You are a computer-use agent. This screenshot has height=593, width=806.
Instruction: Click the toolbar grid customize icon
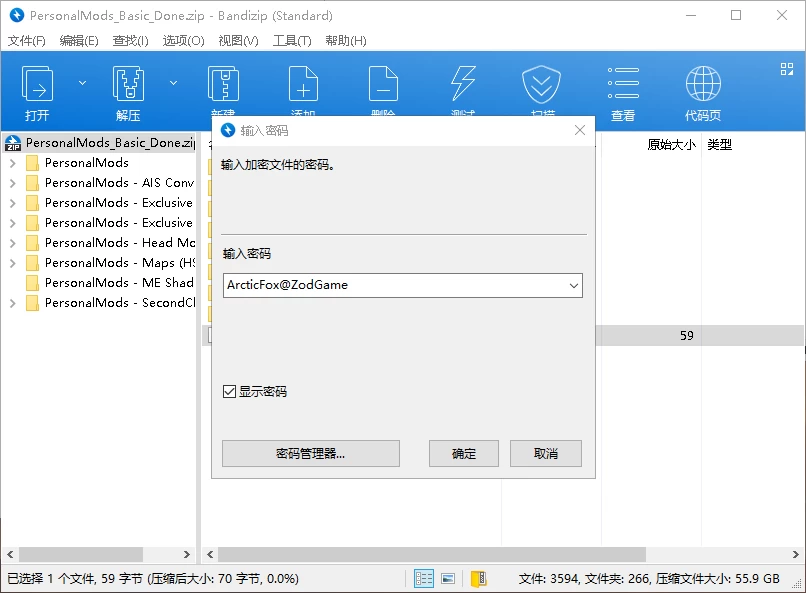pyautogui.click(x=786, y=69)
